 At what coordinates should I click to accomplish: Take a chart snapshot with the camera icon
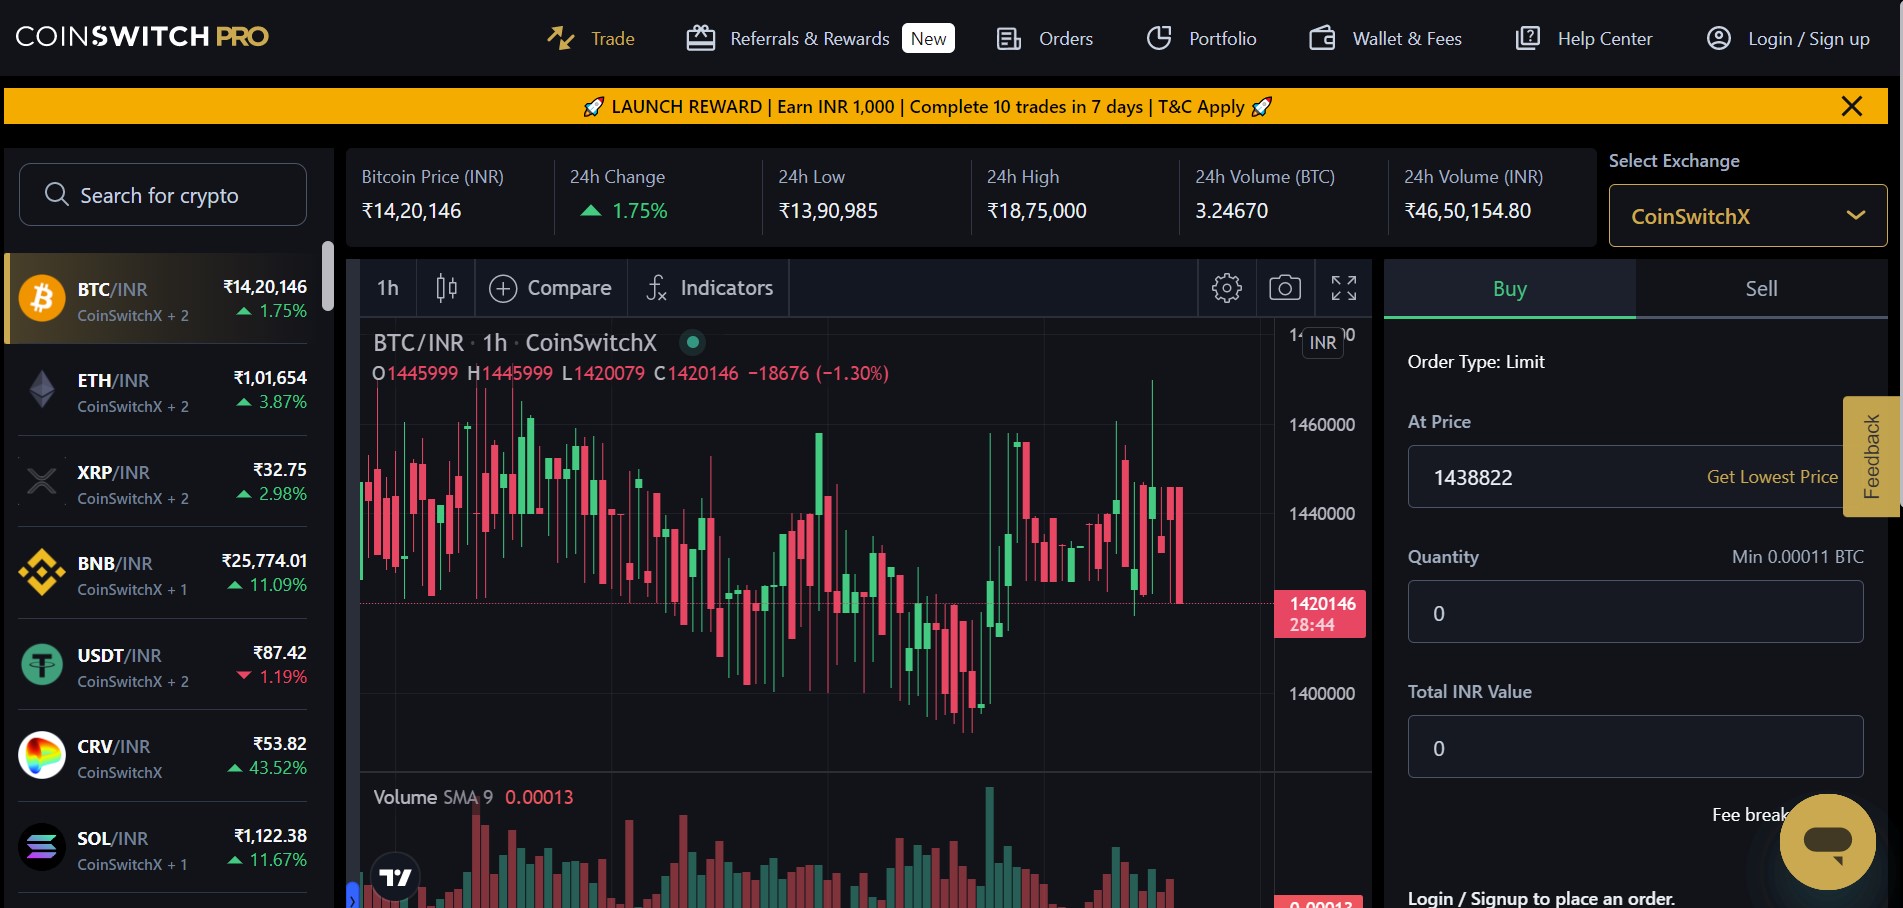[x=1285, y=288]
